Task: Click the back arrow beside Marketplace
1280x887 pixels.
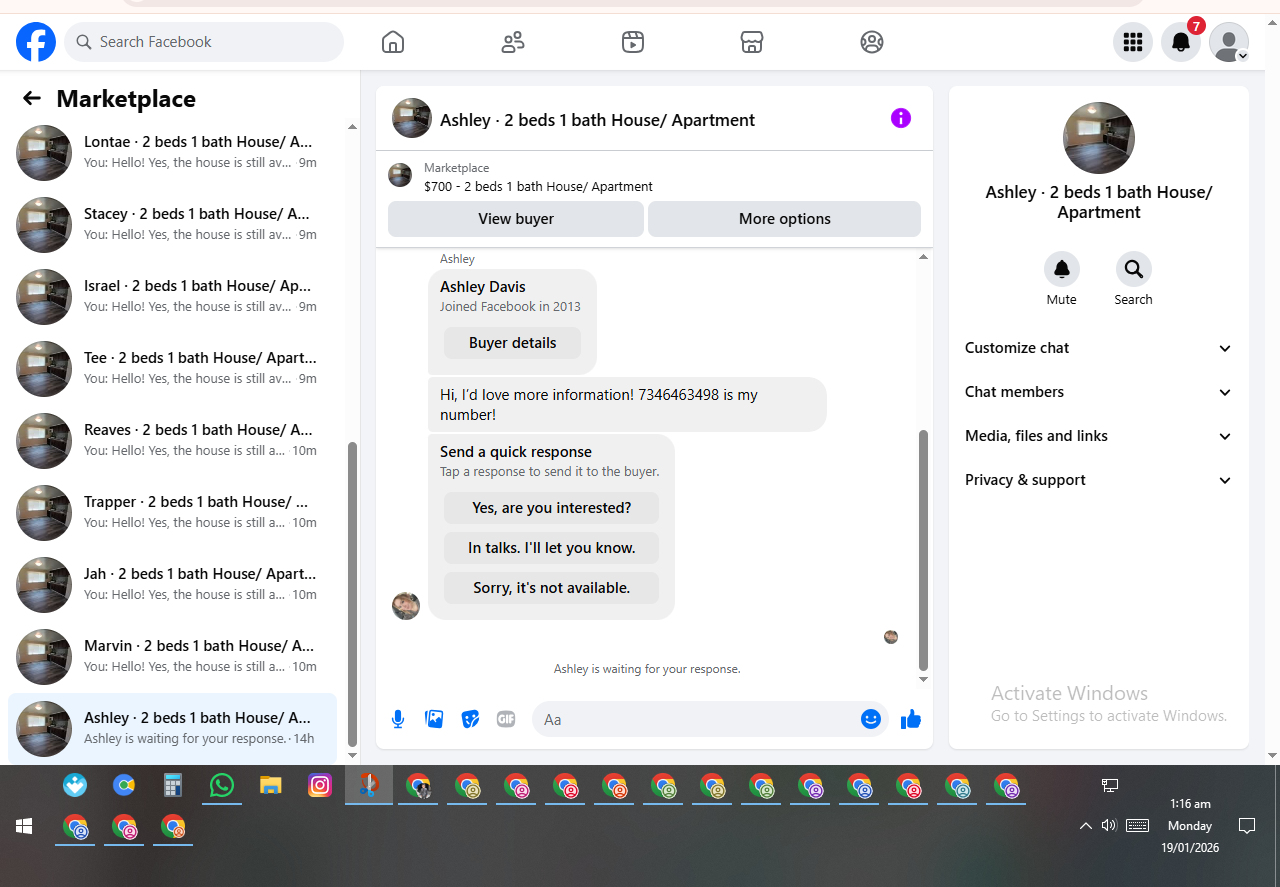Action: click(32, 98)
